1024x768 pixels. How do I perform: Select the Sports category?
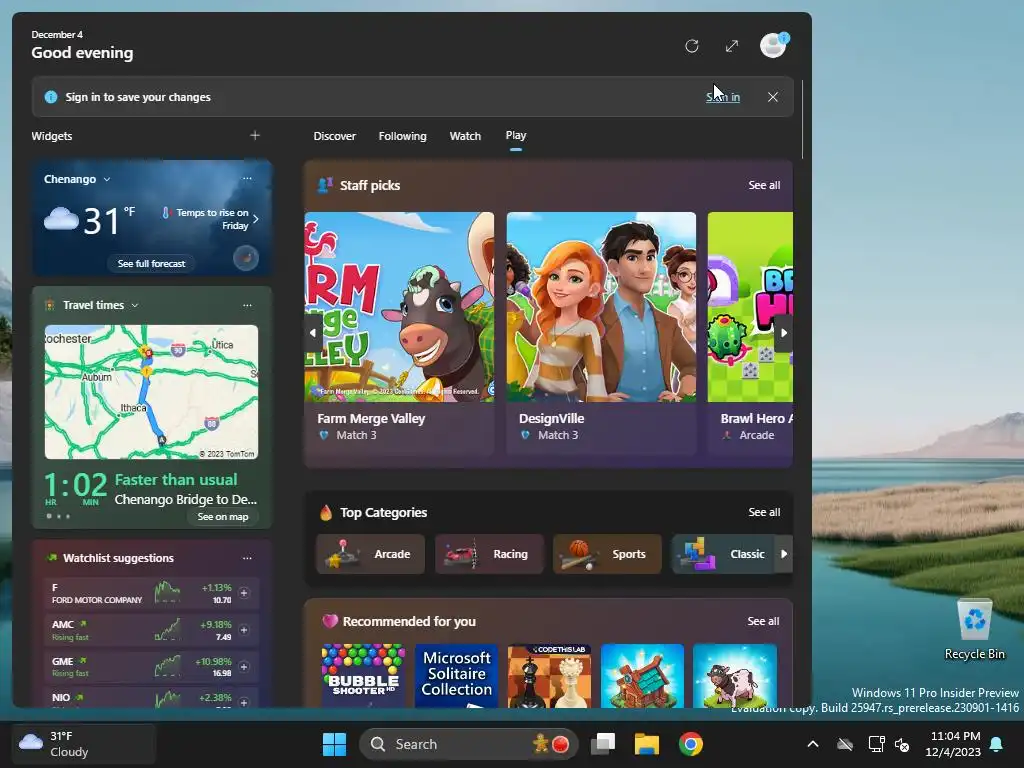(x=607, y=554)
